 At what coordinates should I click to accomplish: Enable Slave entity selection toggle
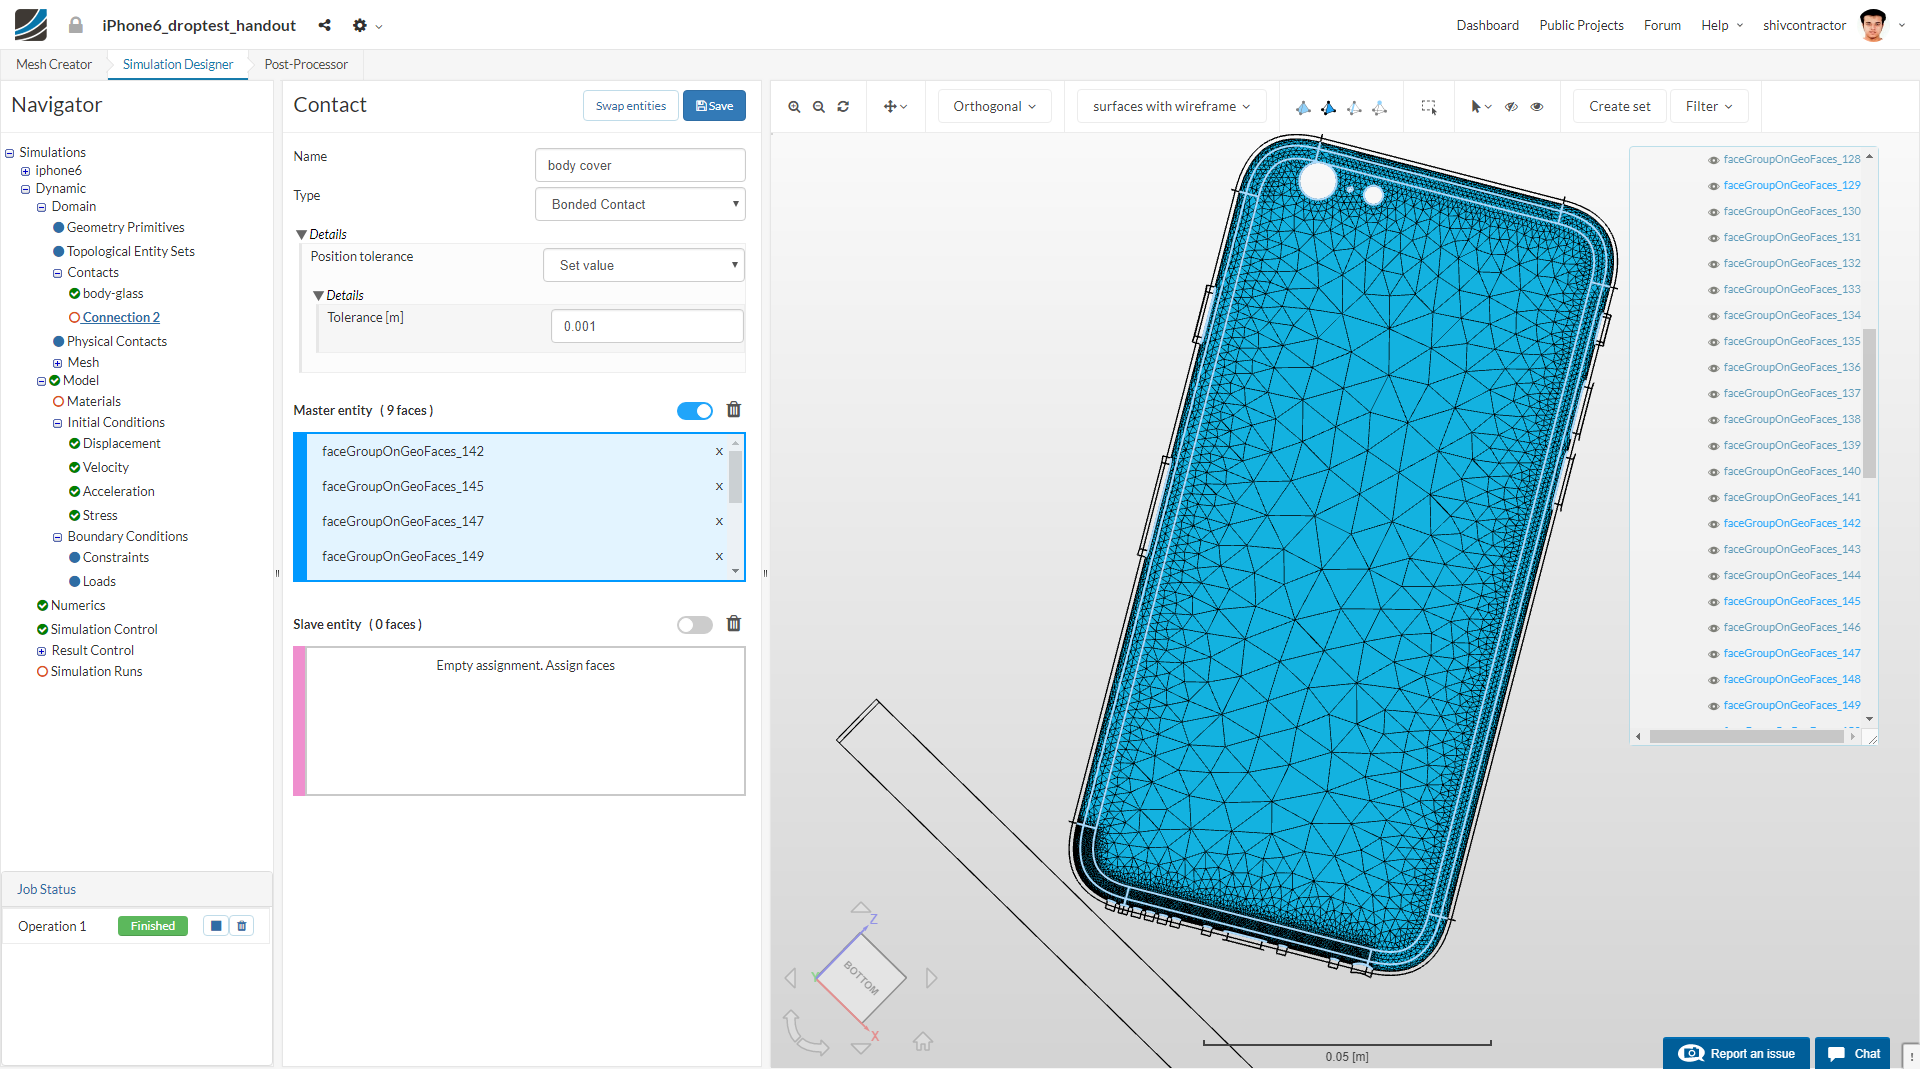[695, 625]
